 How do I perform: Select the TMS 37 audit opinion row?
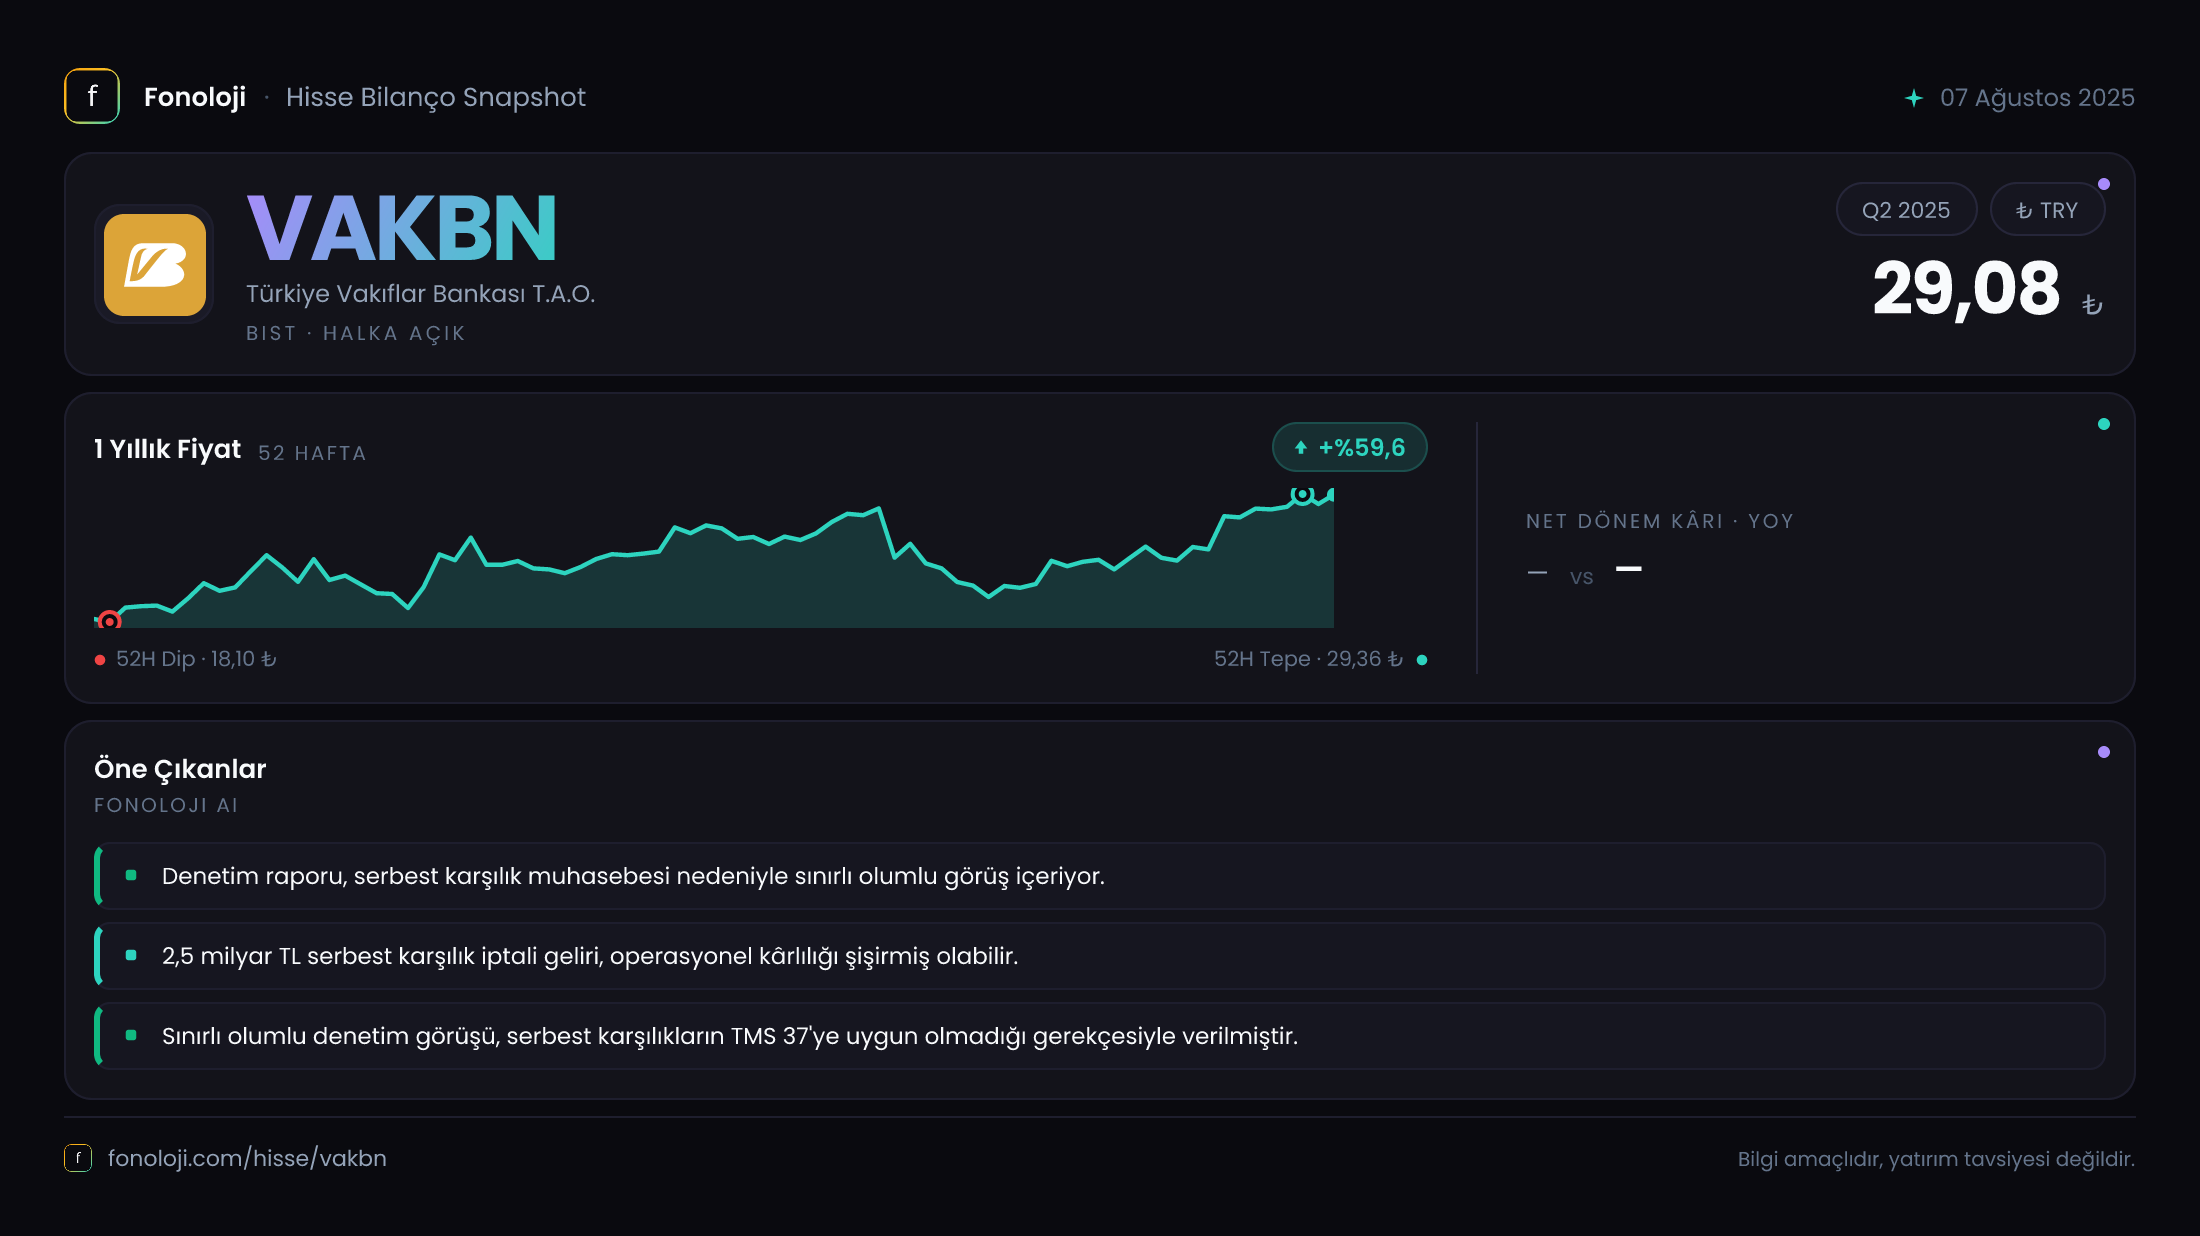tap(1100, 1036)
